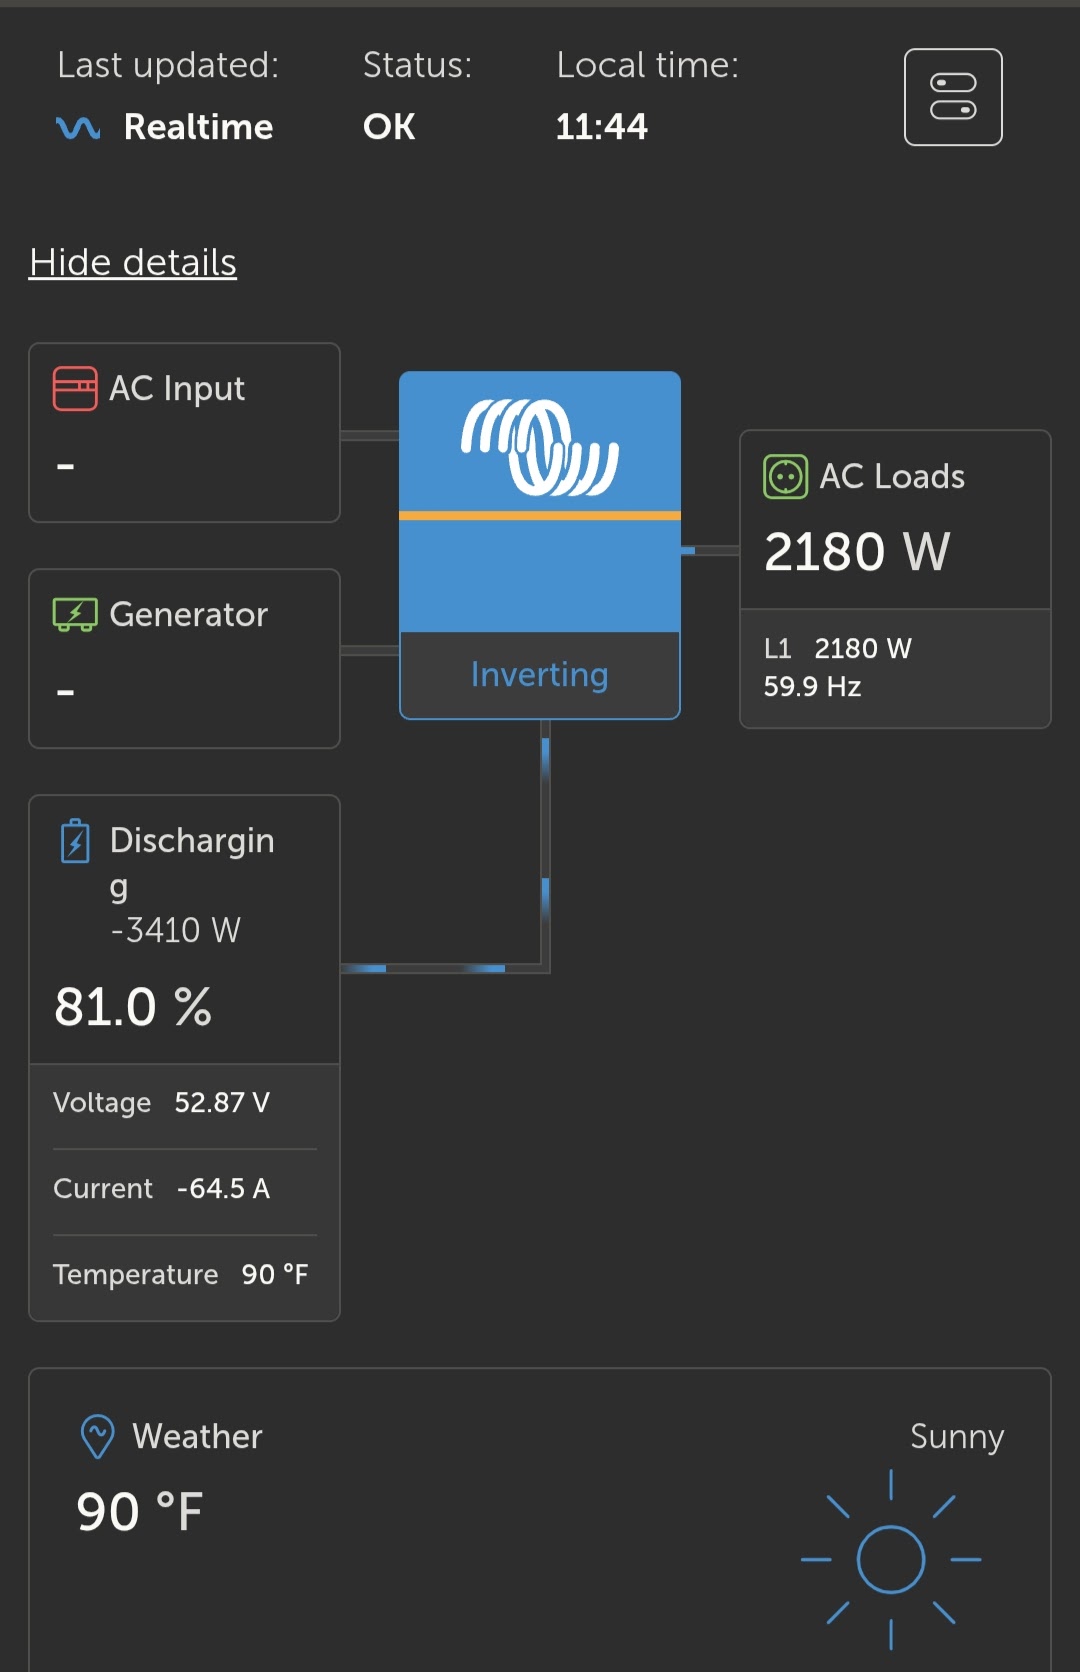Select the 81.0 % state of charge

pyautogui.click(x=133, y=1007)
